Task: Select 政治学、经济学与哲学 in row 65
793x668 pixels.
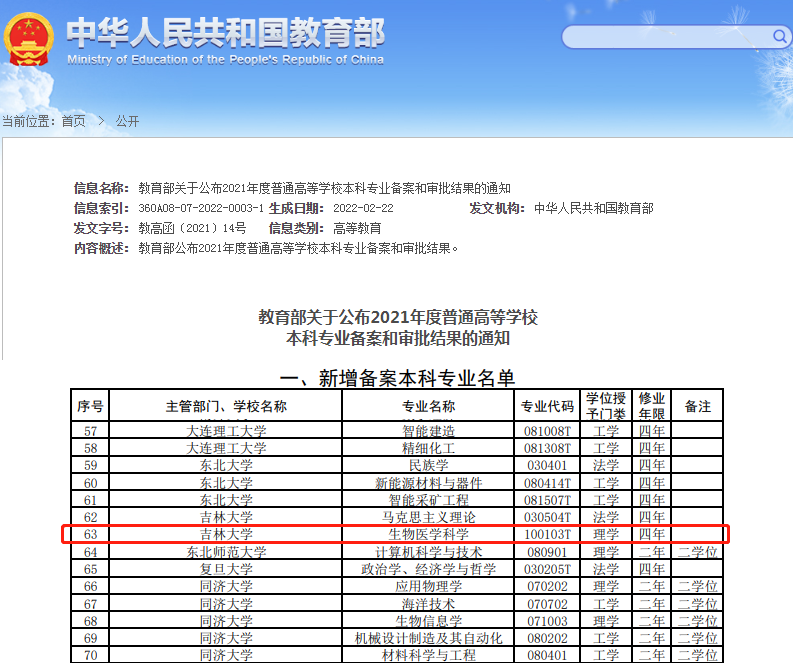Action: pyautogui.click(x=428, y=569)
